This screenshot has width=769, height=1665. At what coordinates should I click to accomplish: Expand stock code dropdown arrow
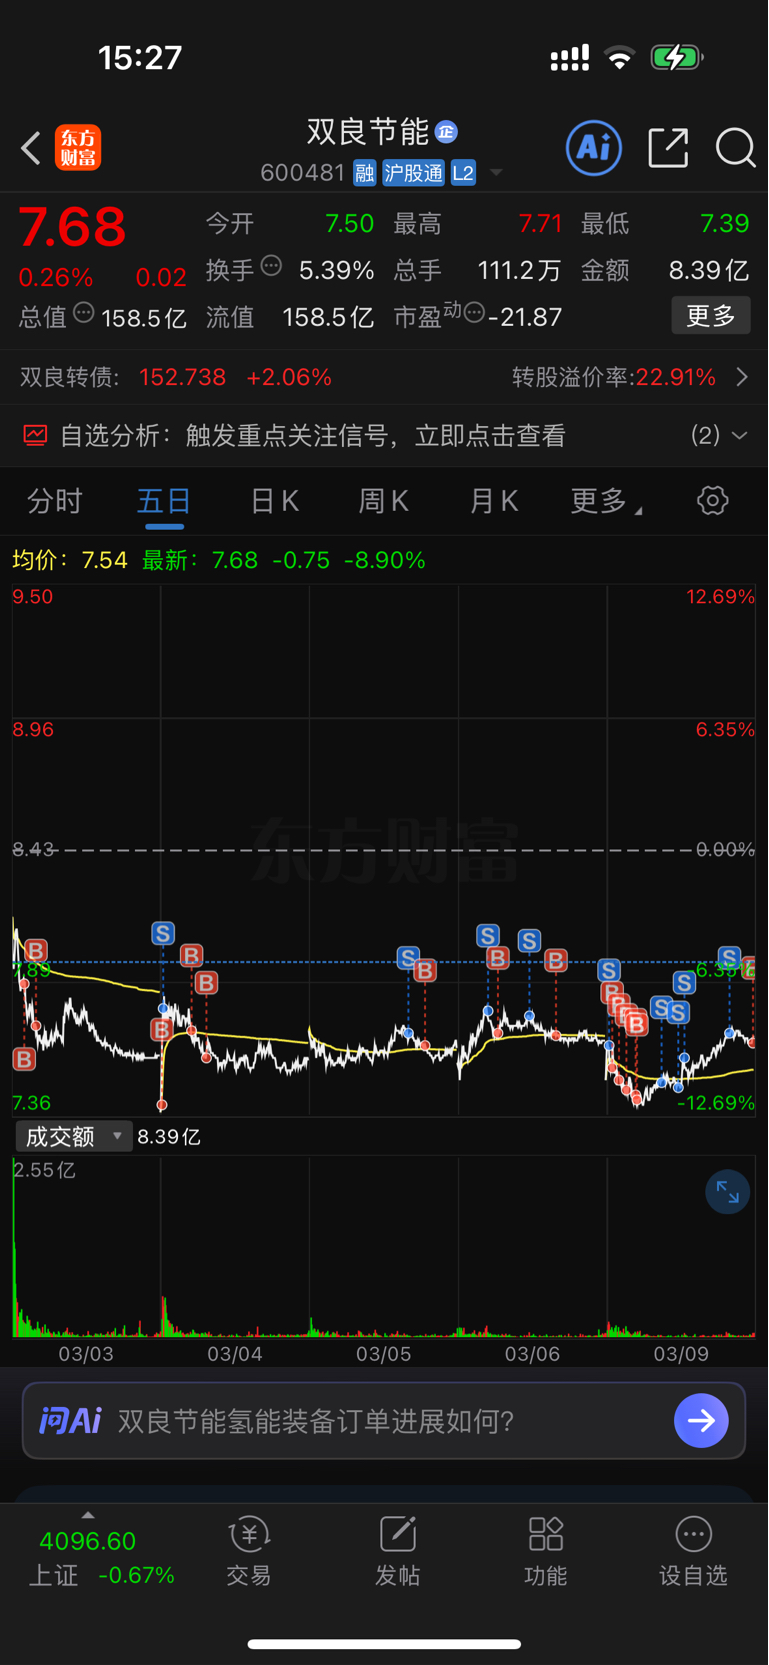[x=496, y=173]
